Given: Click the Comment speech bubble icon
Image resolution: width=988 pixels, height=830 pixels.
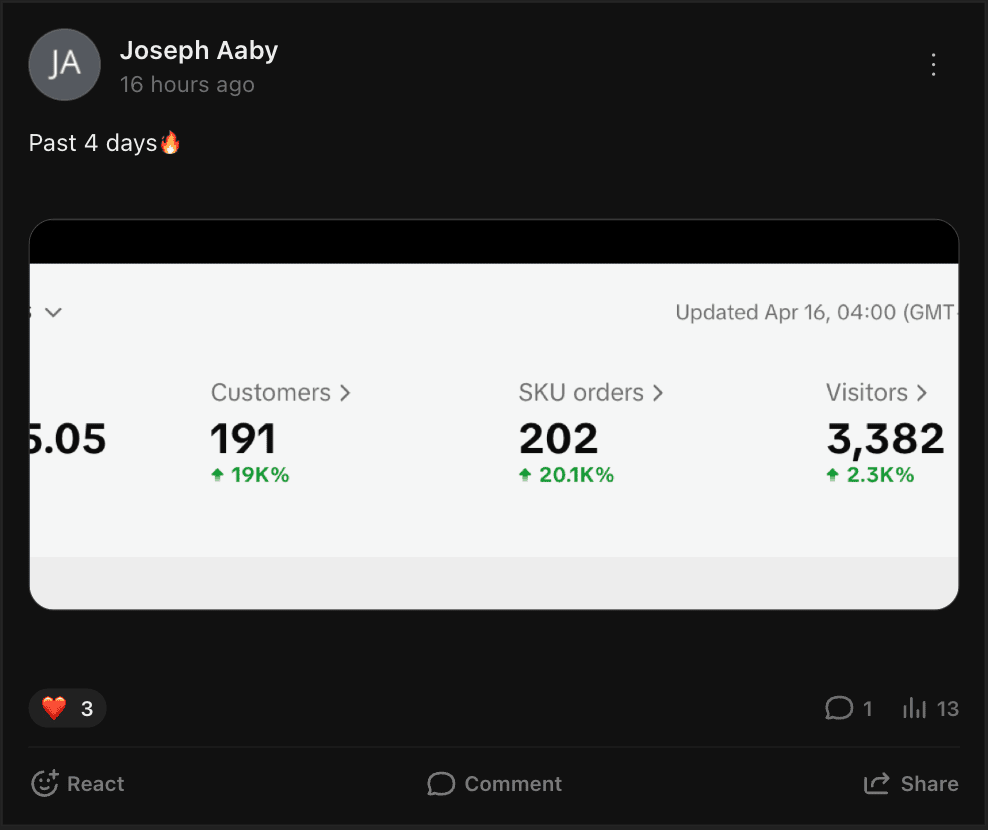Looking at the screenshot, I should point(441,784).
